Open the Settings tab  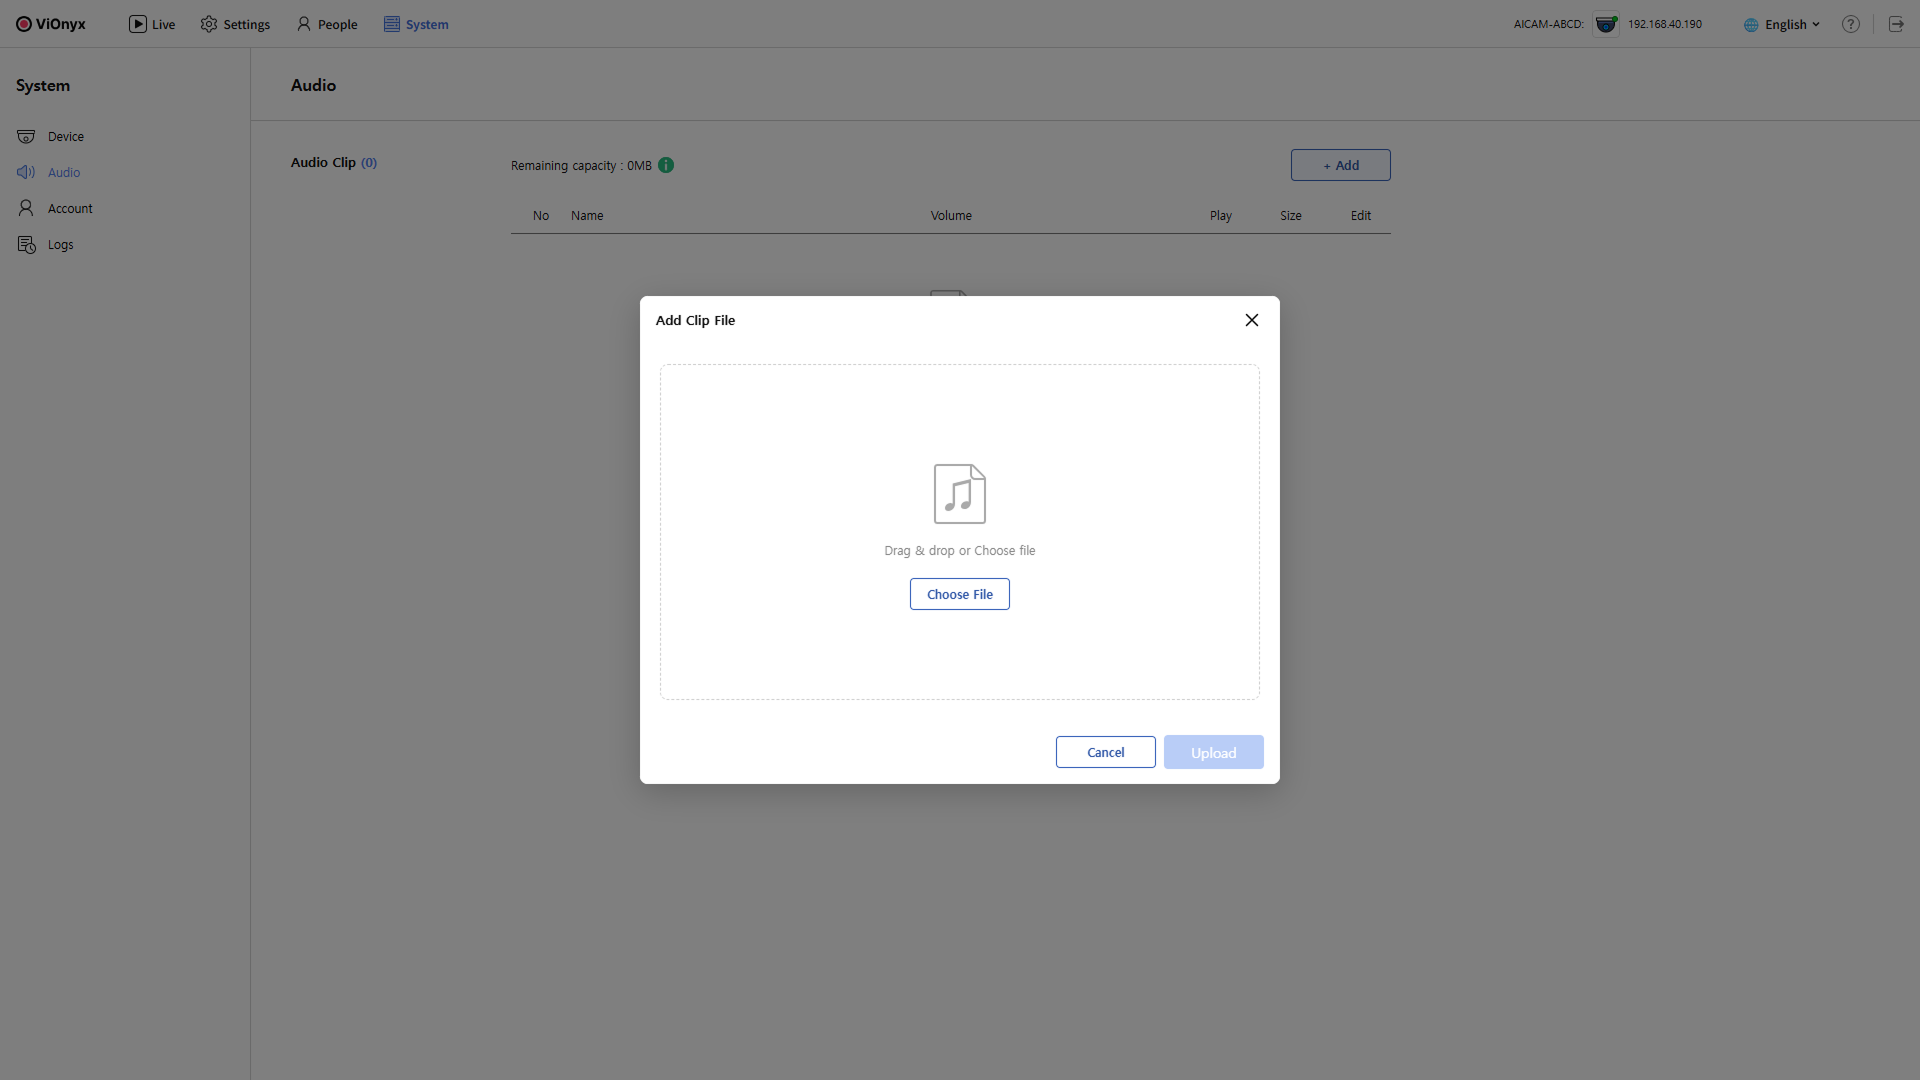235,24
